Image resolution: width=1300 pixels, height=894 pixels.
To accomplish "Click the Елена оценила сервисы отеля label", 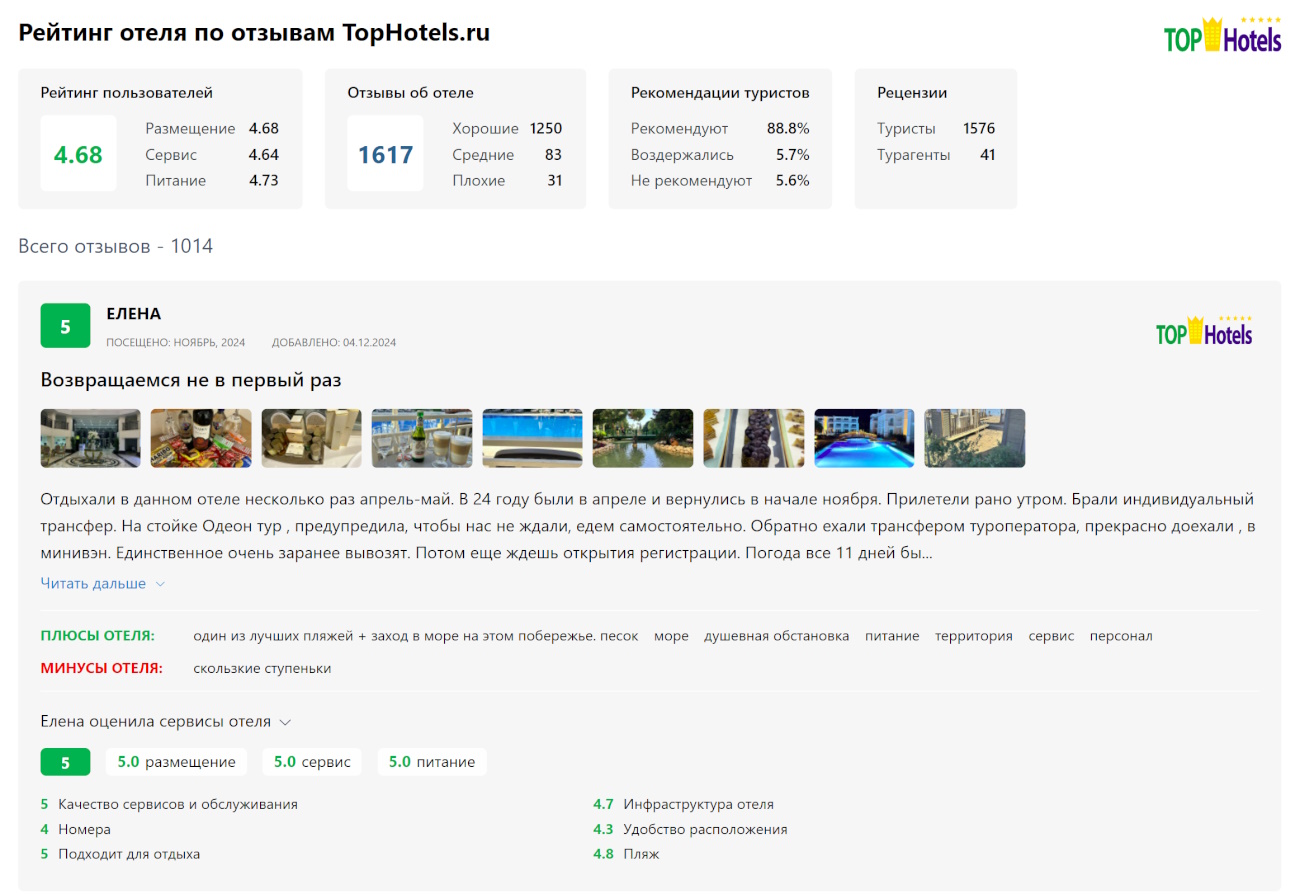I will tap(156, 721).
